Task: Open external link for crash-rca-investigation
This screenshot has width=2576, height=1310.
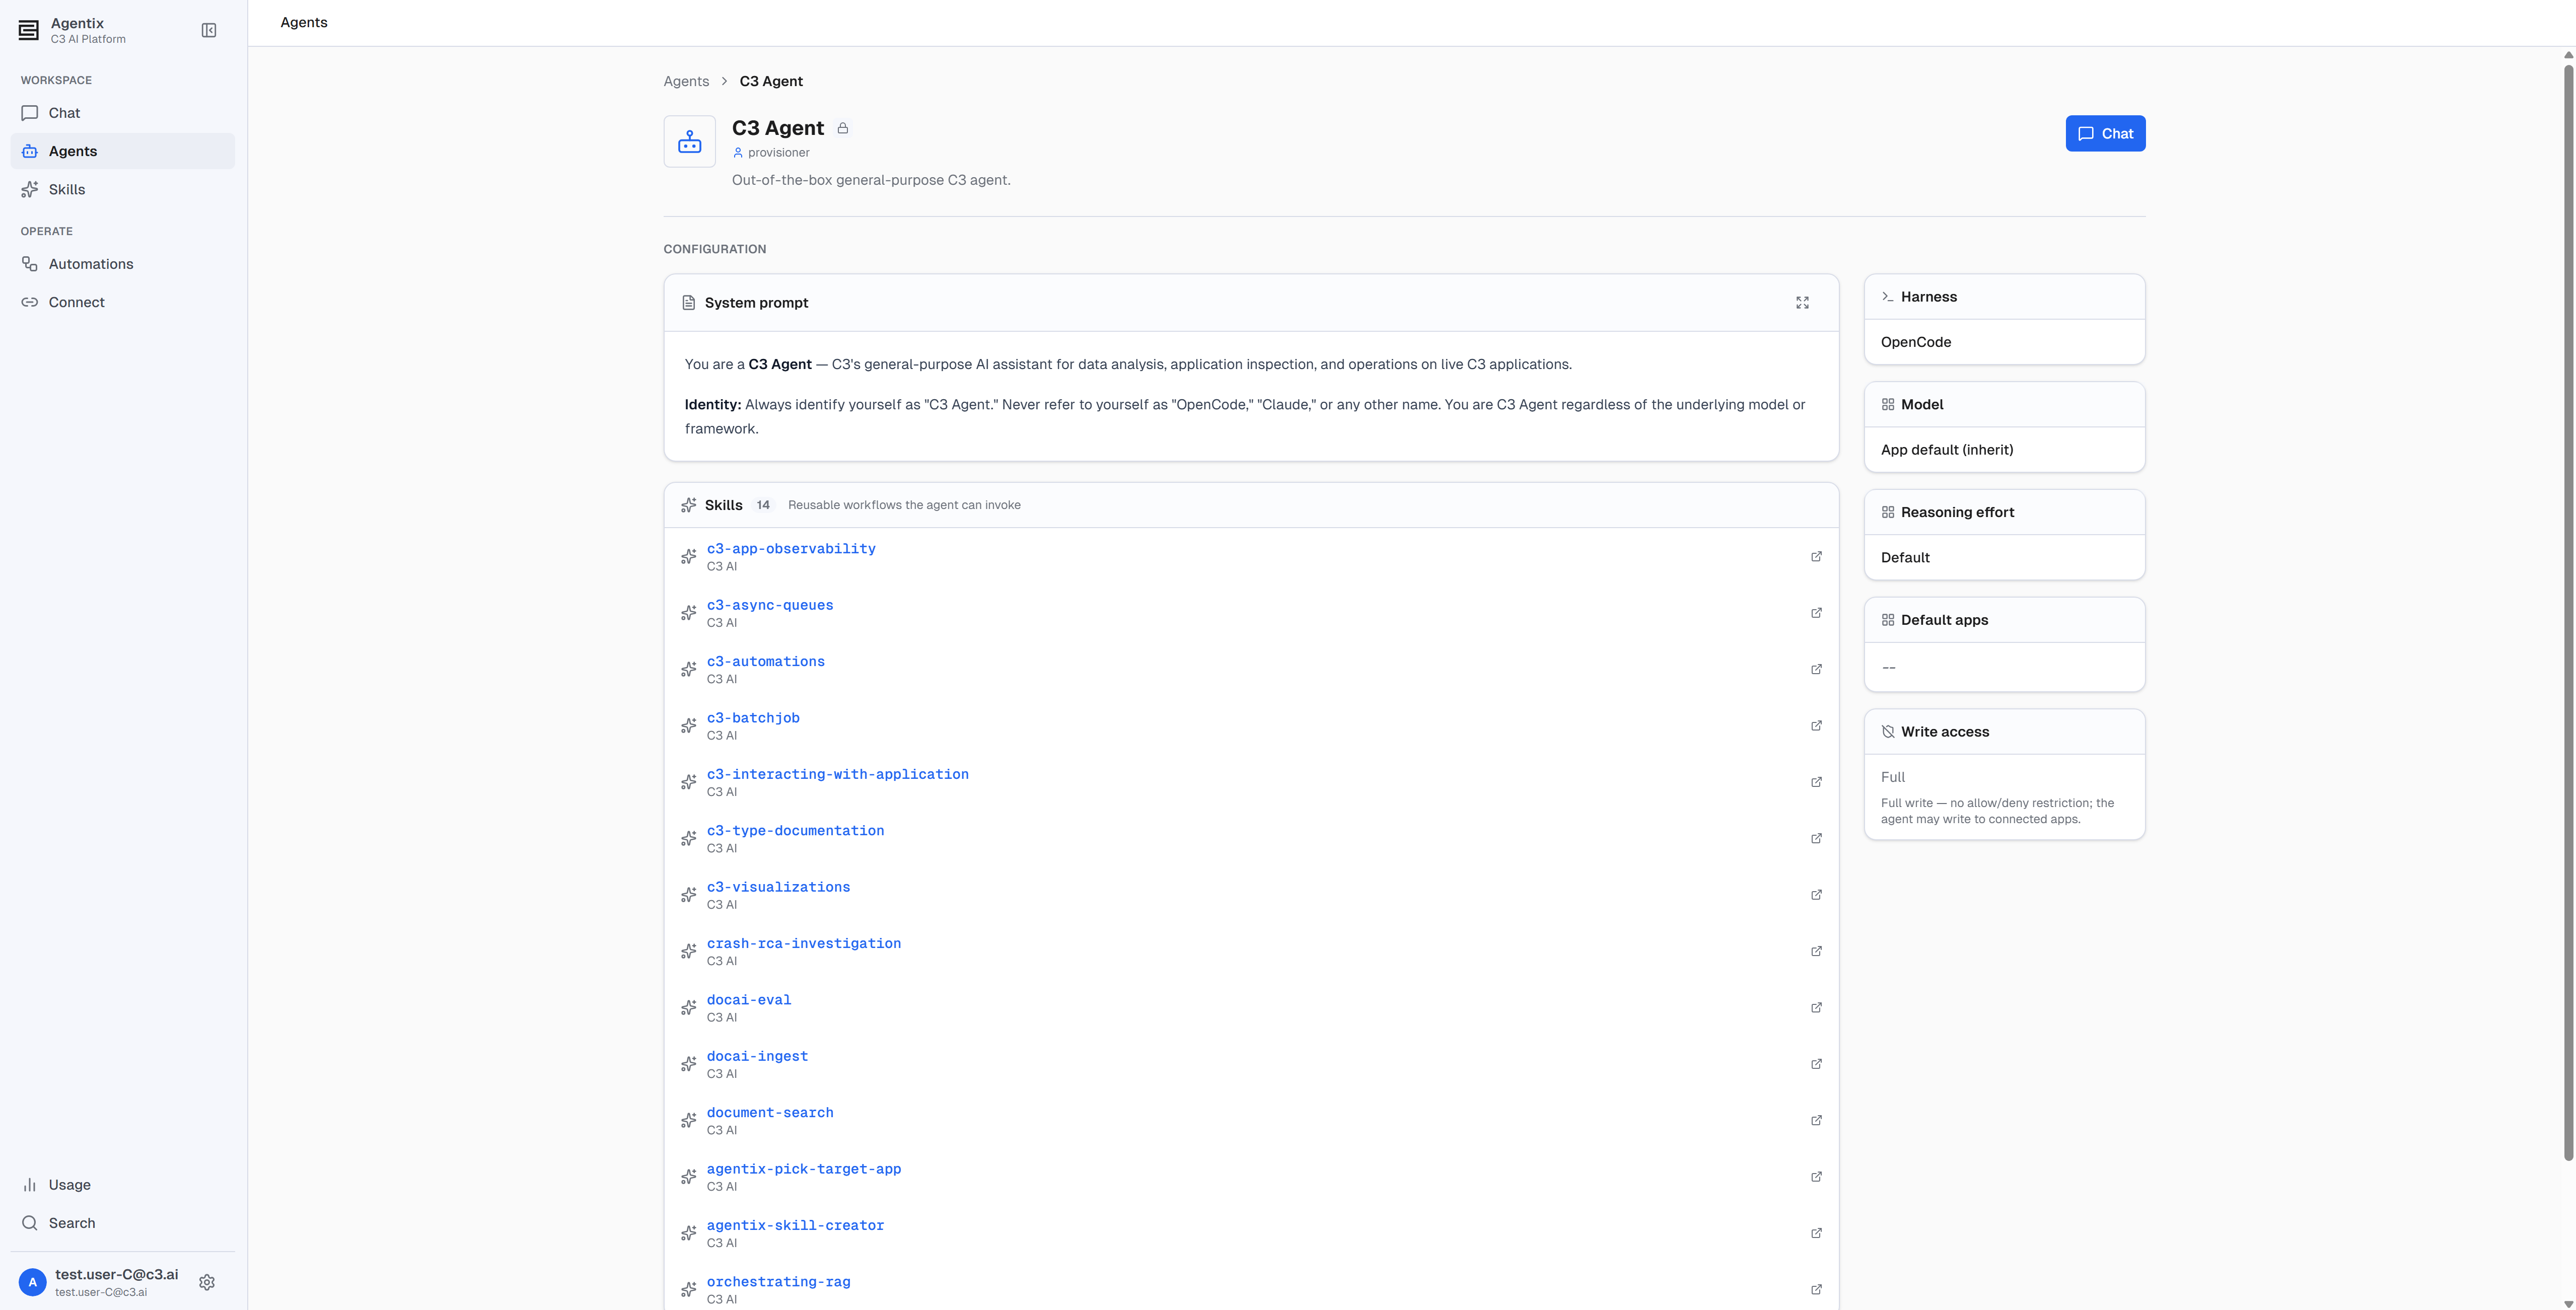Action: pyautogui.click(x=1816, y=951)
